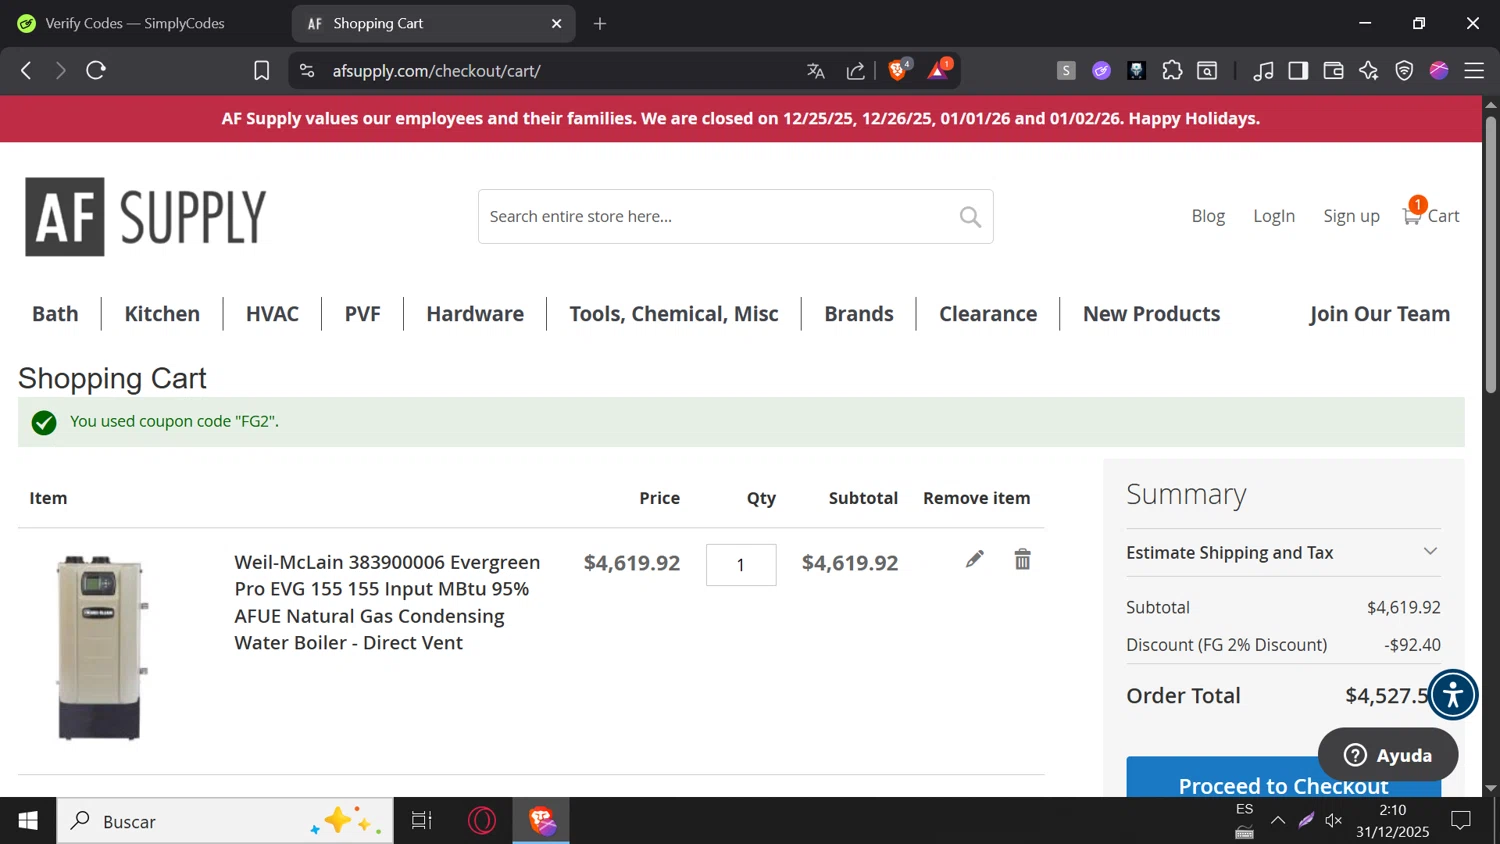Open the Bath category menu

[x=55, y=314]
